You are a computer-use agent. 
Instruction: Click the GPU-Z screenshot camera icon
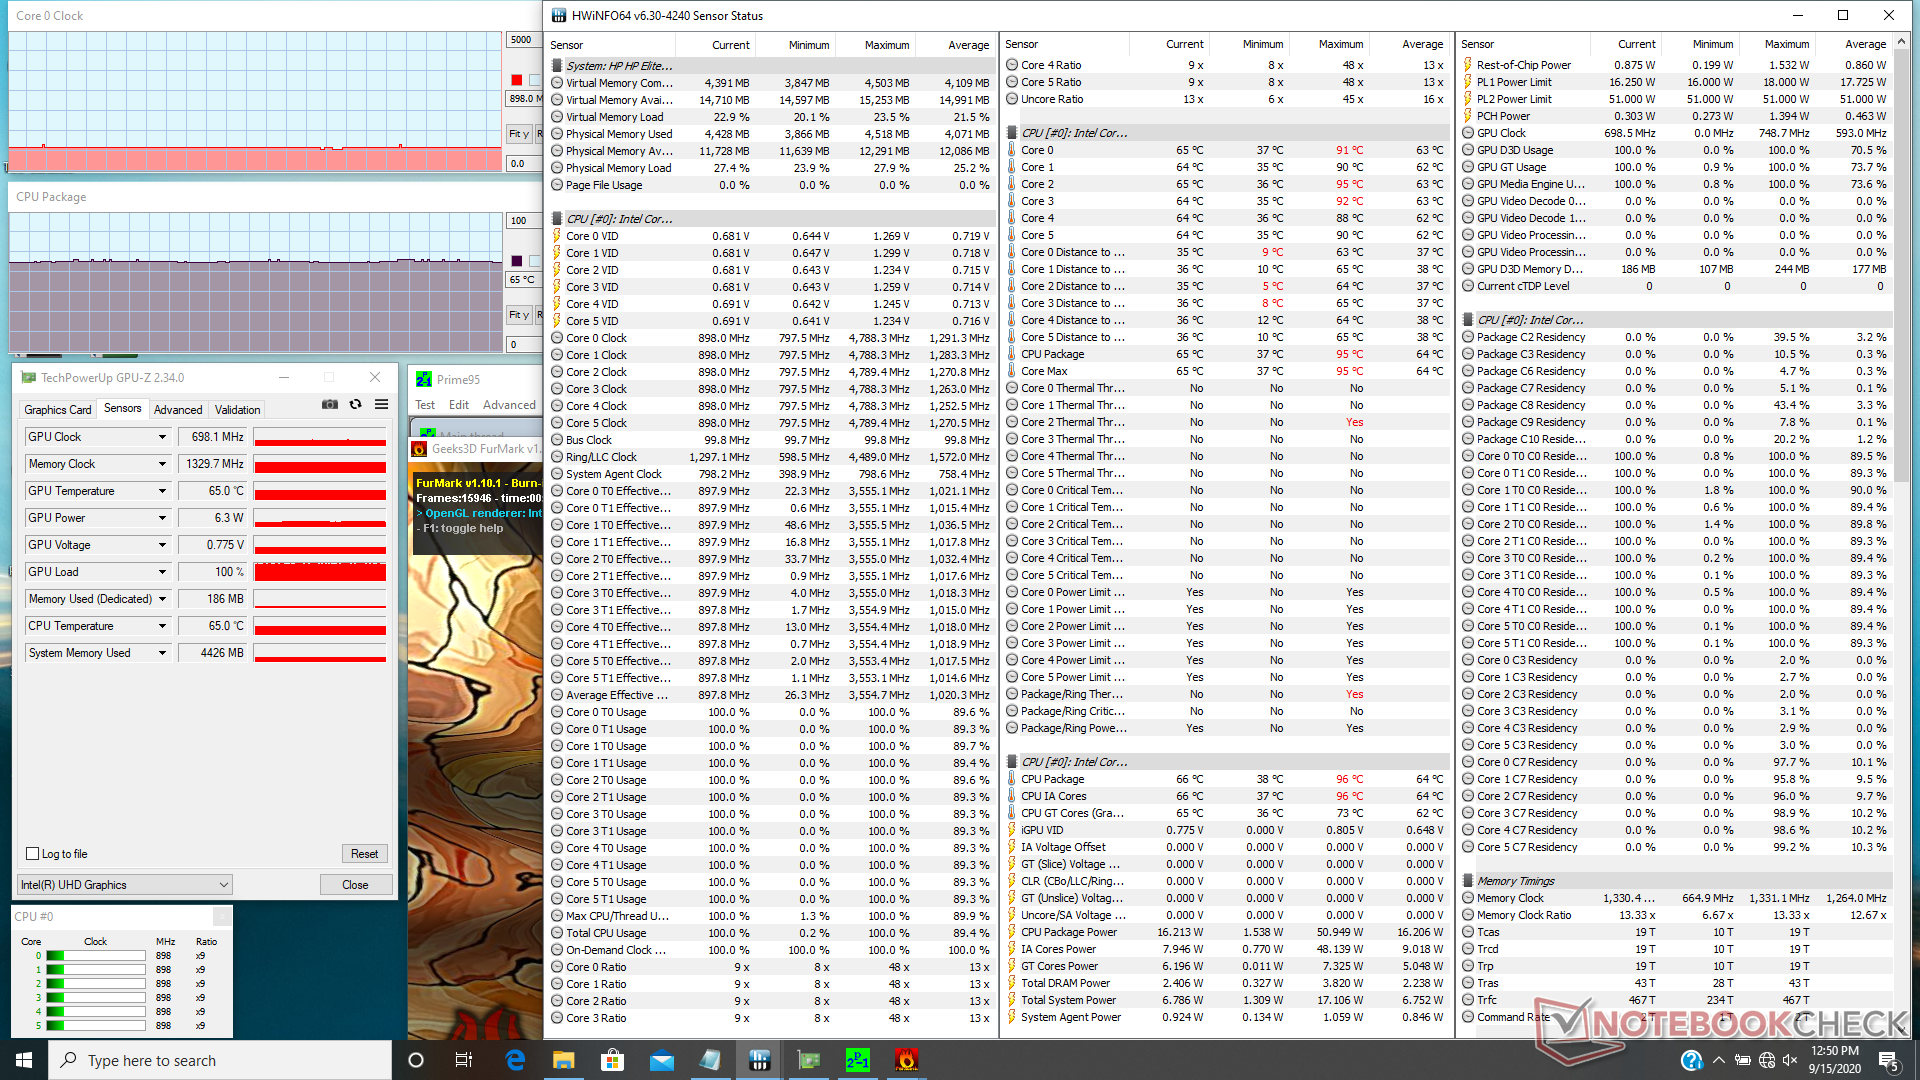pos(329,405)
